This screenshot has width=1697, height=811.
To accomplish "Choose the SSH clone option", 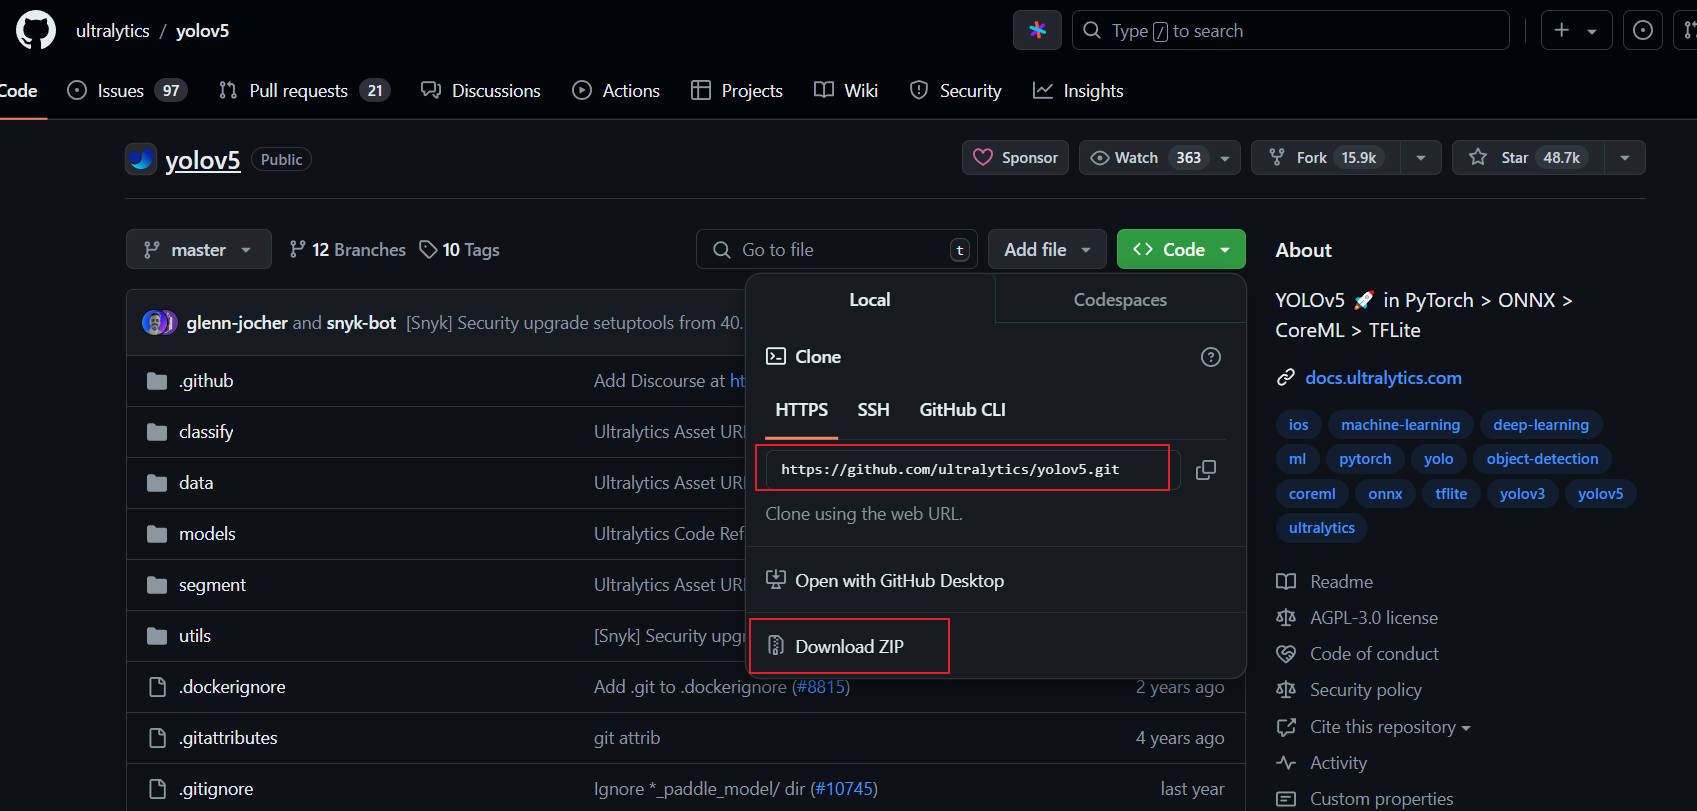I will point(873,410).
